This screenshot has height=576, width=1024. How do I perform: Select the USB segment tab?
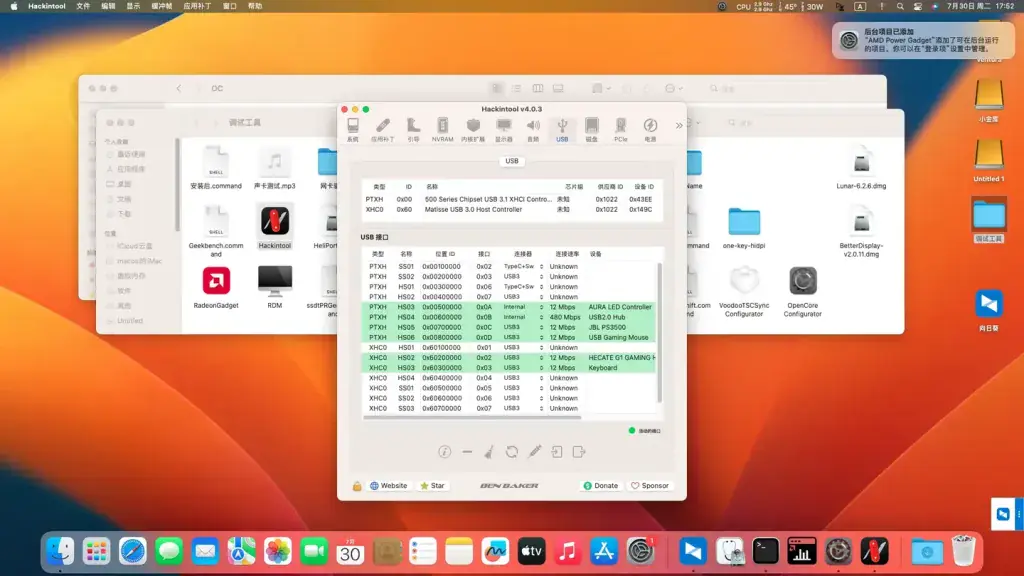click(x=512, y=161)
